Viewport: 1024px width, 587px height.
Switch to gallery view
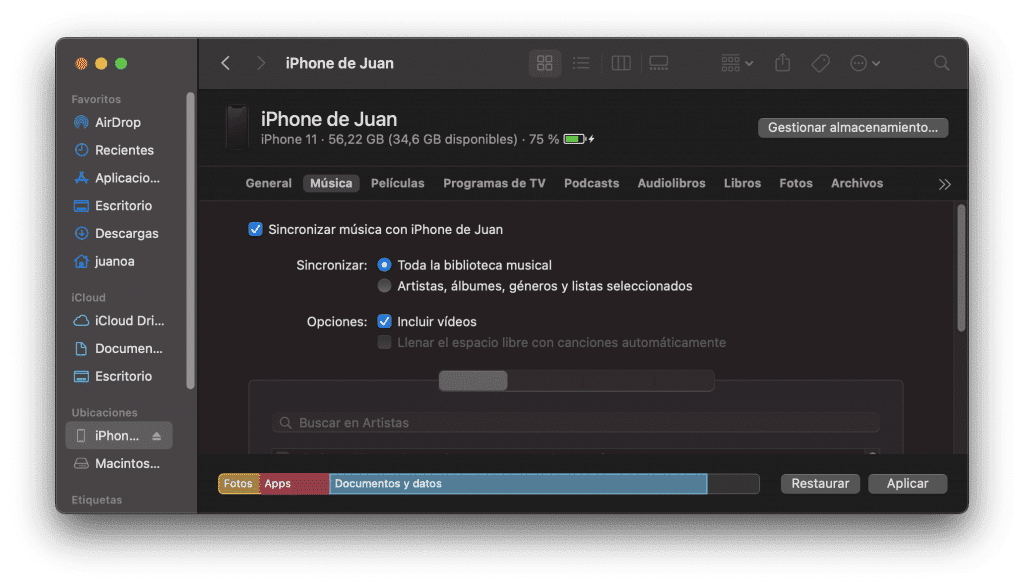click(658, 63)
